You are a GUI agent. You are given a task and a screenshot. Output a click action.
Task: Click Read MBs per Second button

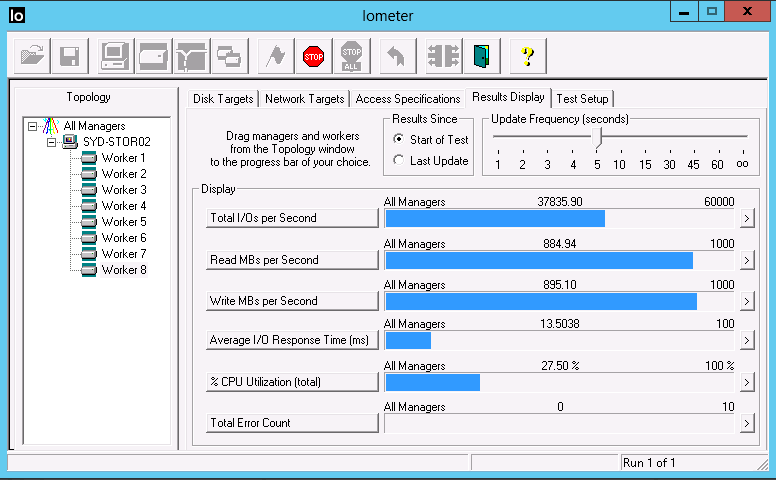(292, 260)
